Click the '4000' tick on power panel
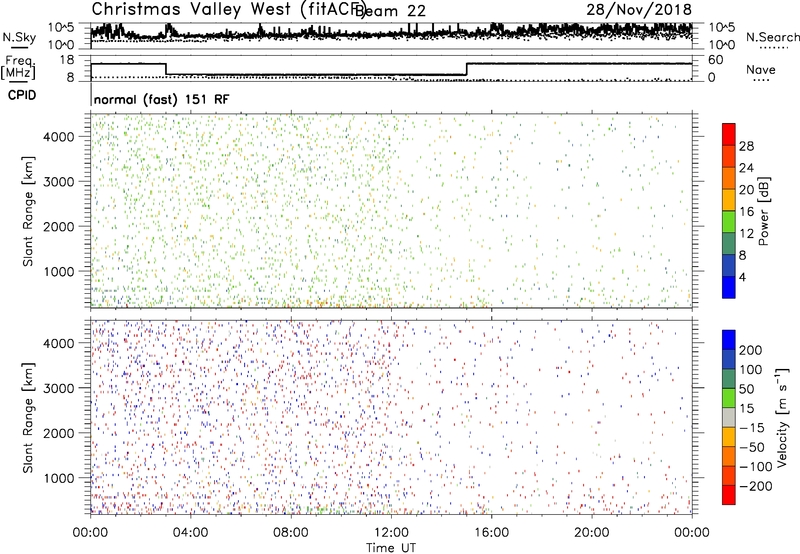The image size is (800, 554). [59, 137]
